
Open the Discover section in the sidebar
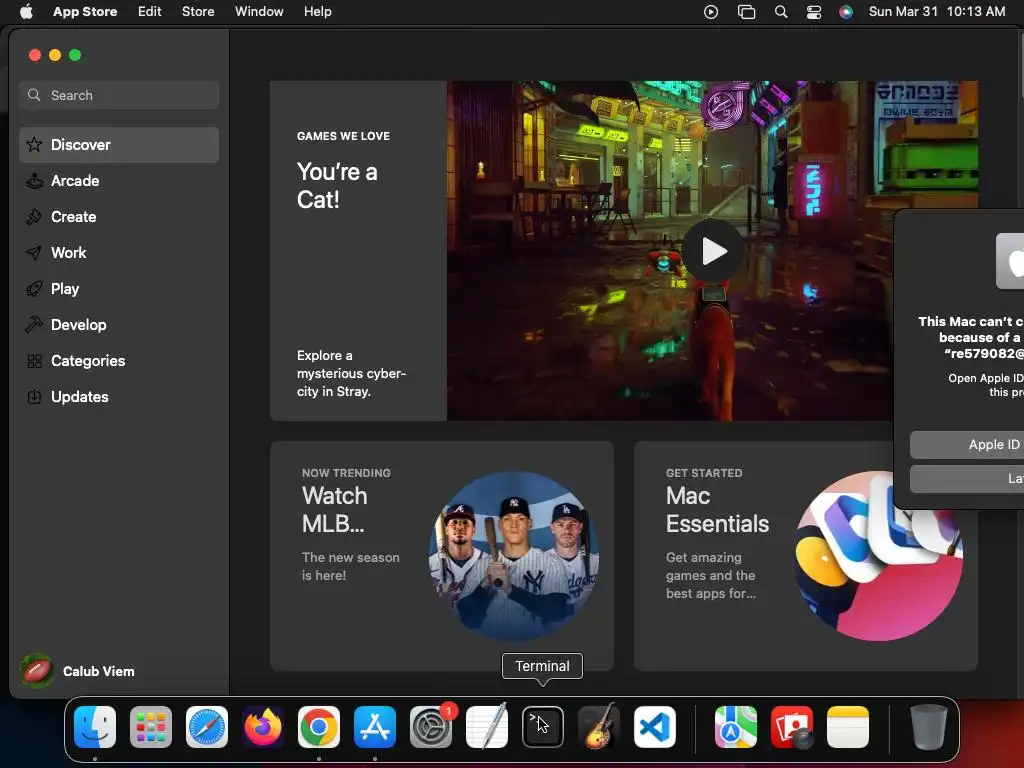pos(119,145)
